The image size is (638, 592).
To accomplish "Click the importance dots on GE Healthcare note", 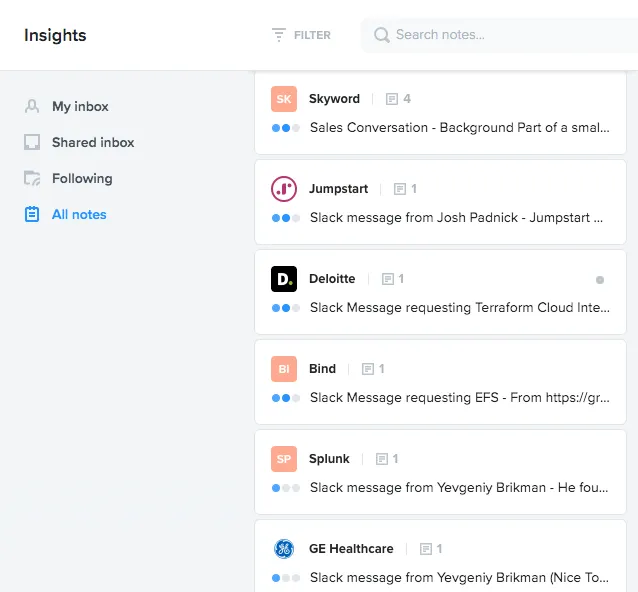I will [x=286, y=577].
